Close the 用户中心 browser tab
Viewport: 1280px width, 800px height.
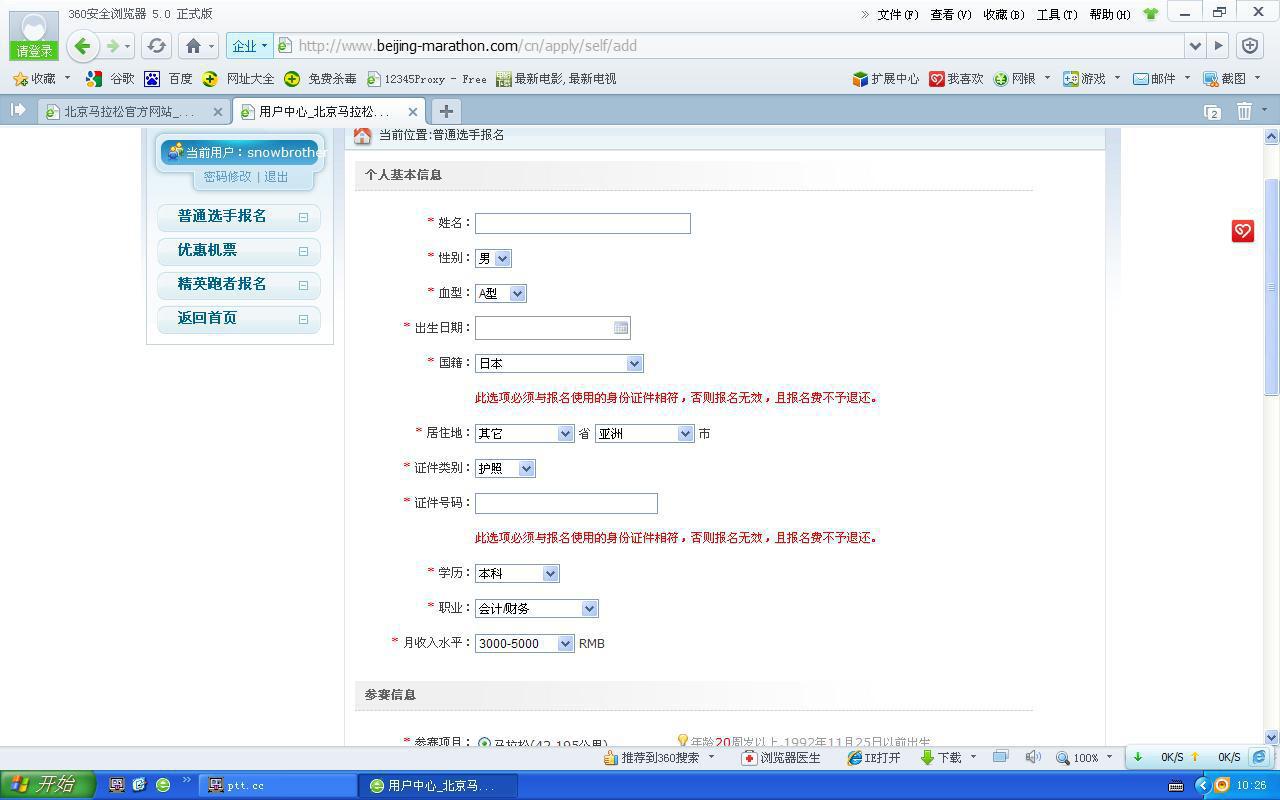412,112
